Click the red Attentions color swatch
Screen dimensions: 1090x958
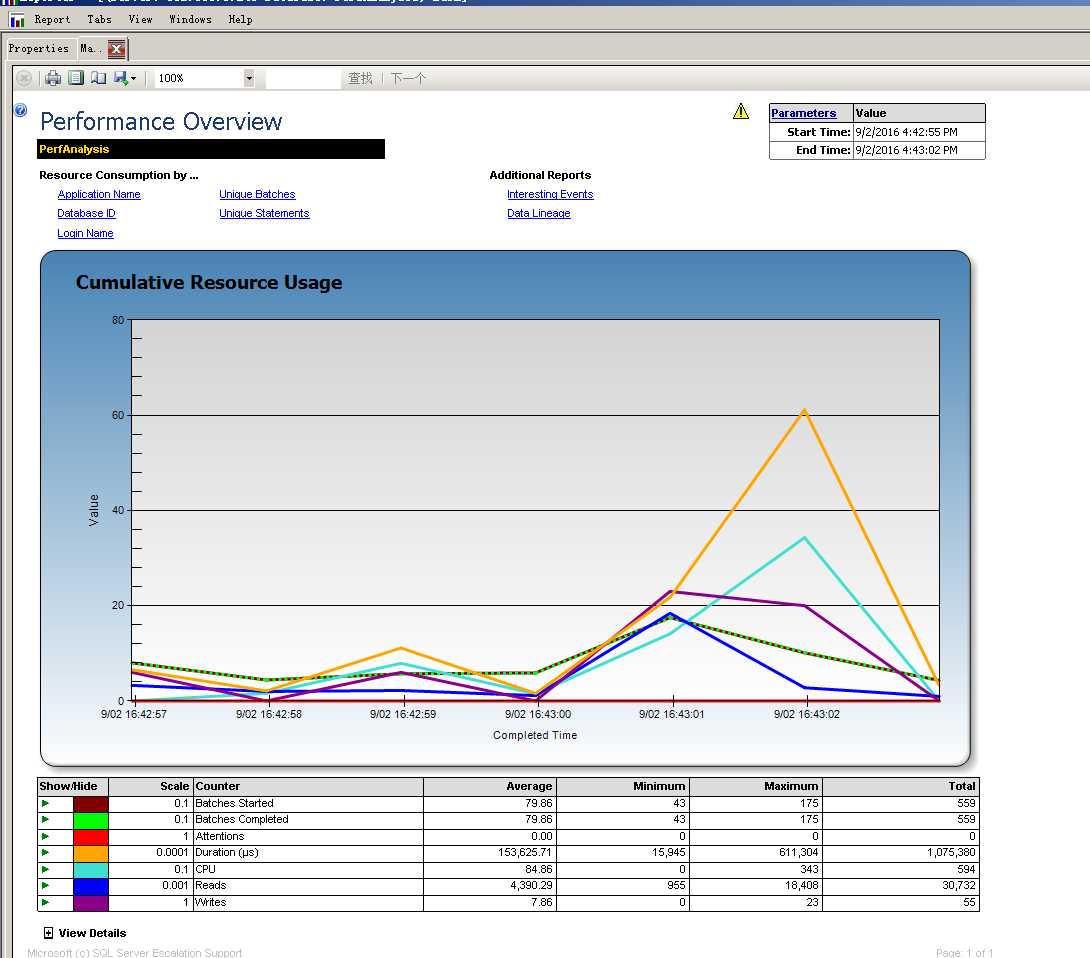pos(90,836)
